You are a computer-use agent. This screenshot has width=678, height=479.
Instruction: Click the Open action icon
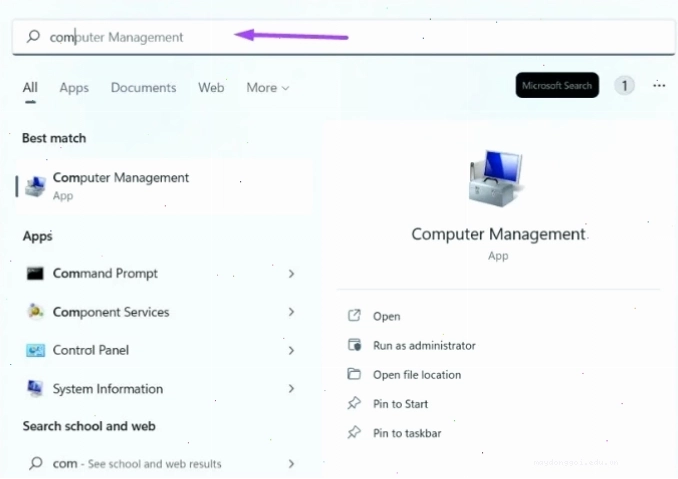pyautogui.click(x=354, y=316)
